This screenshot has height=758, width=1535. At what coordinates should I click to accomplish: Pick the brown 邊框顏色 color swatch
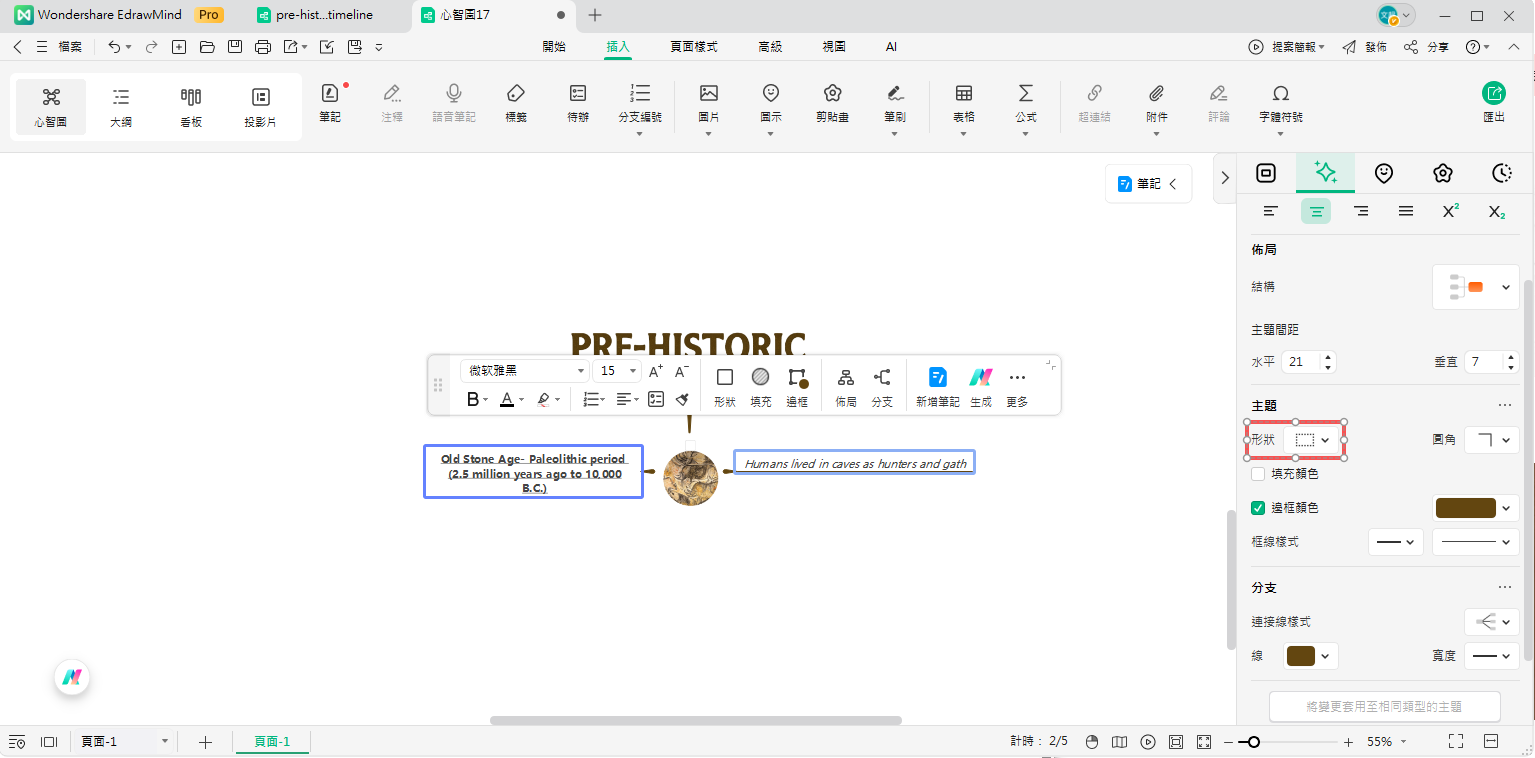click(1466, 508)
